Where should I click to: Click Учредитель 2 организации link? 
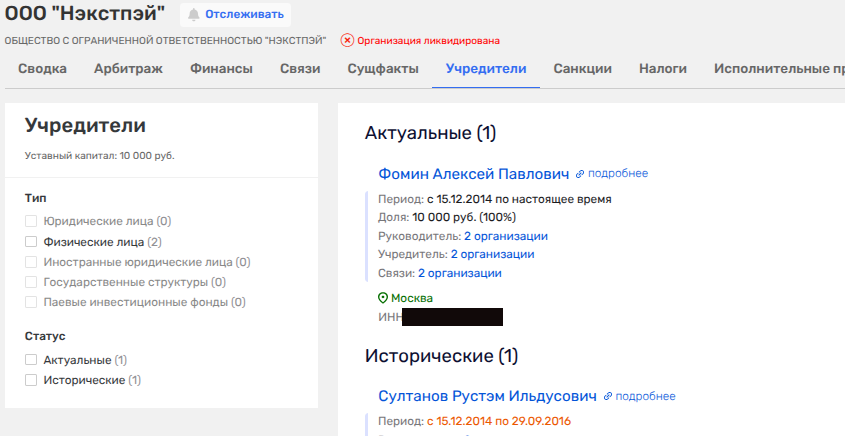tap(492, 254)
